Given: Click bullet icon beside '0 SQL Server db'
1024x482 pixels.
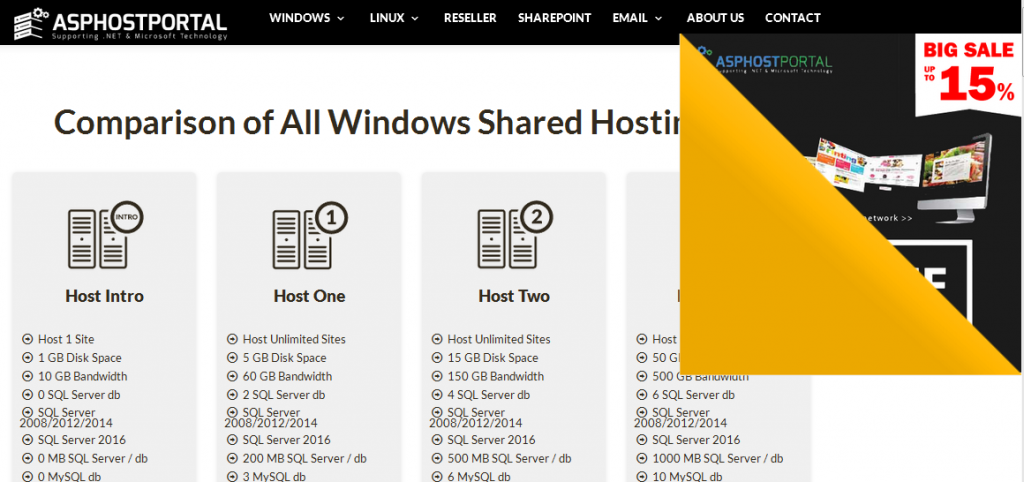Looking at the screenshot, I should tap(27, 394).
